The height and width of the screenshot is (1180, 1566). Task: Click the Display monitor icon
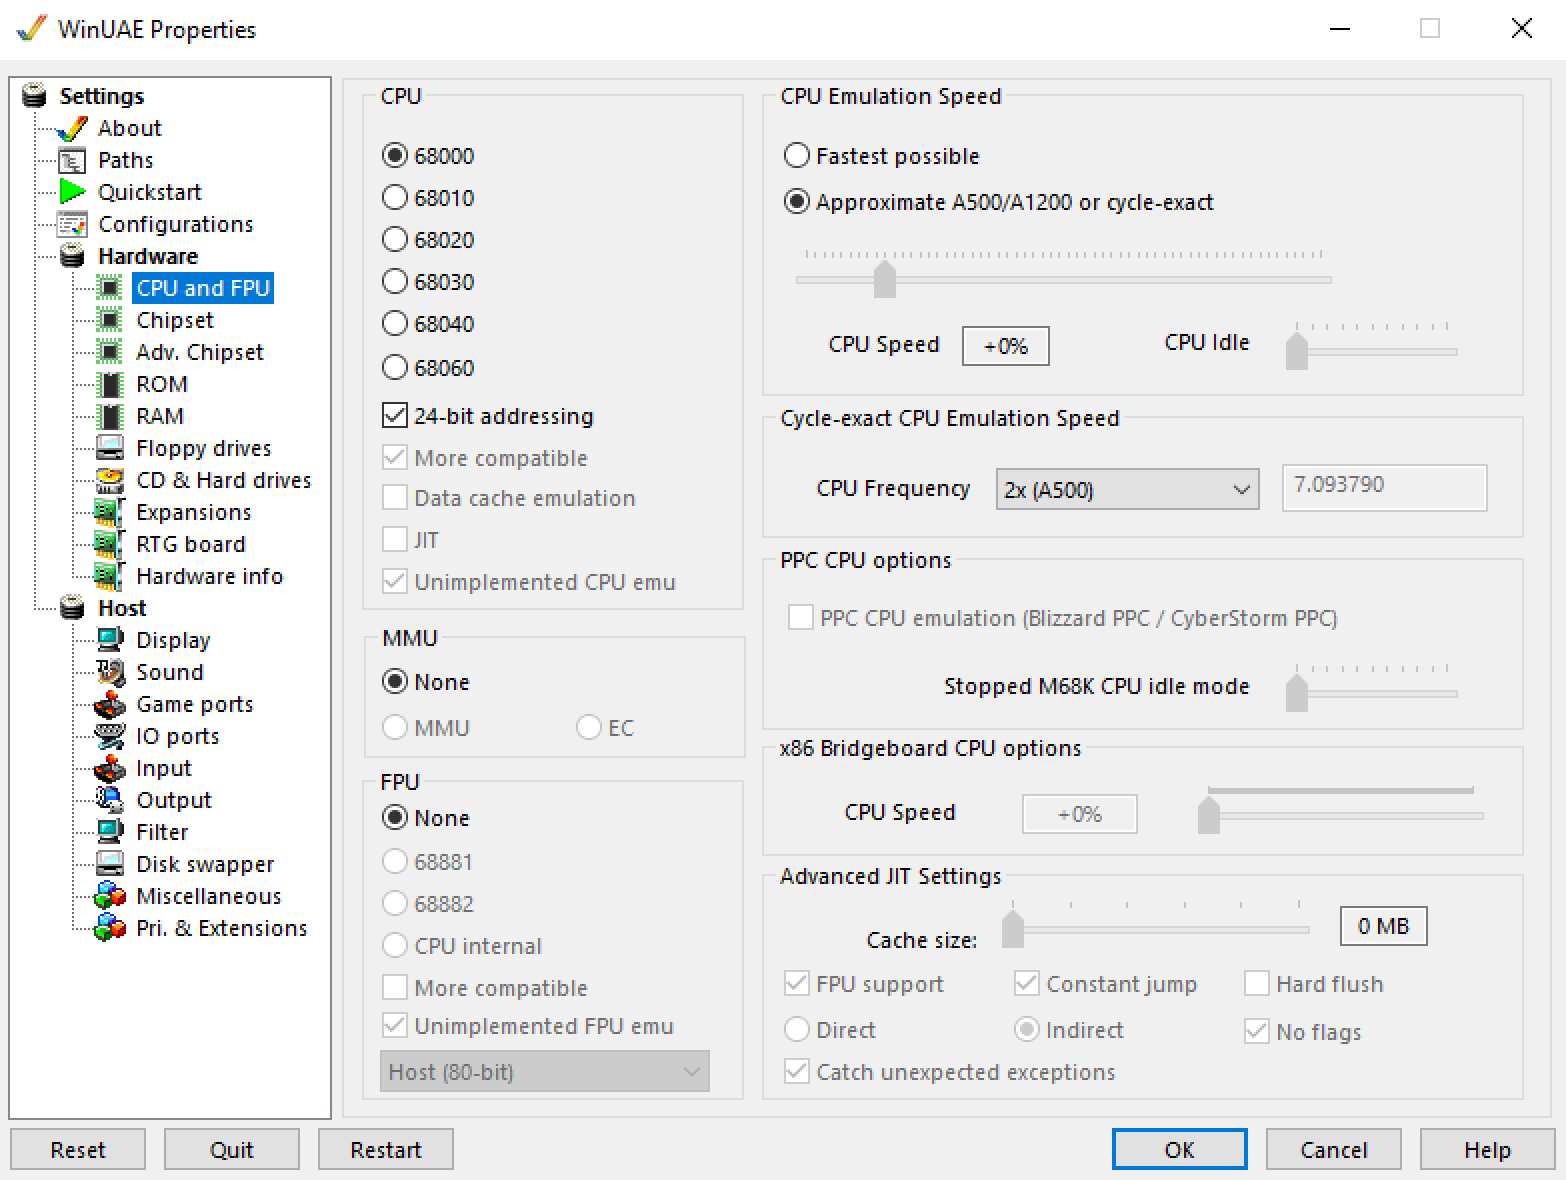tap(110, 640)
